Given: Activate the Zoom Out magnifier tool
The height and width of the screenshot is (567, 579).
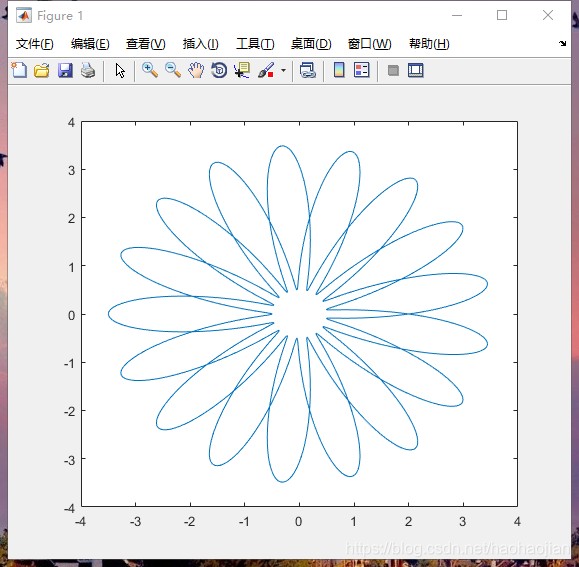Looking at the screenshot, I should point(173,70).
